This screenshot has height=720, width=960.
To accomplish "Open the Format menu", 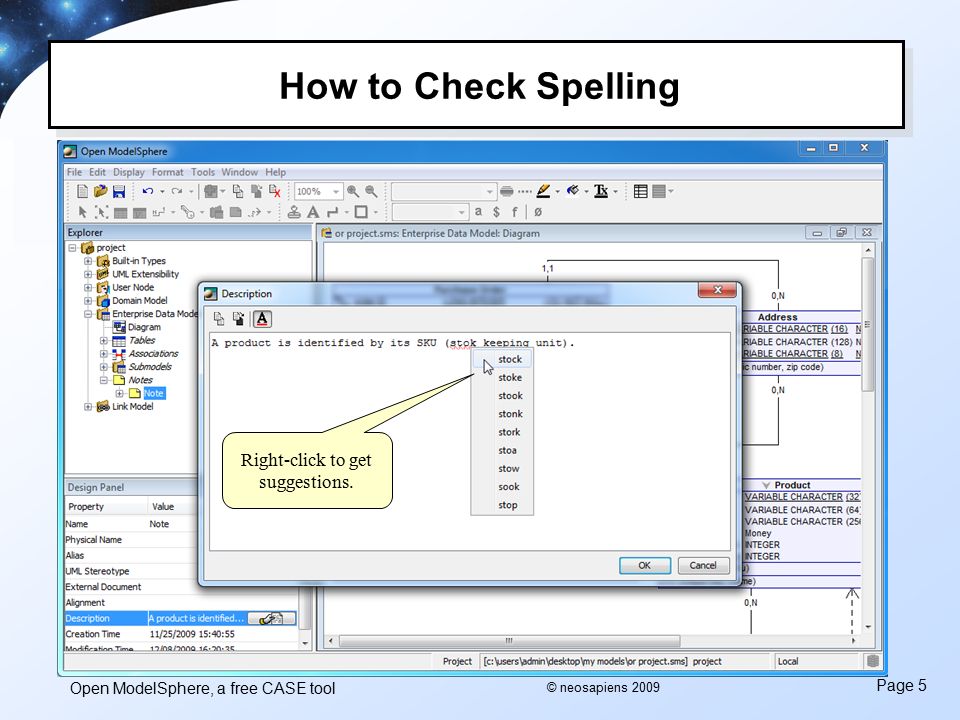I will point(168,172).
